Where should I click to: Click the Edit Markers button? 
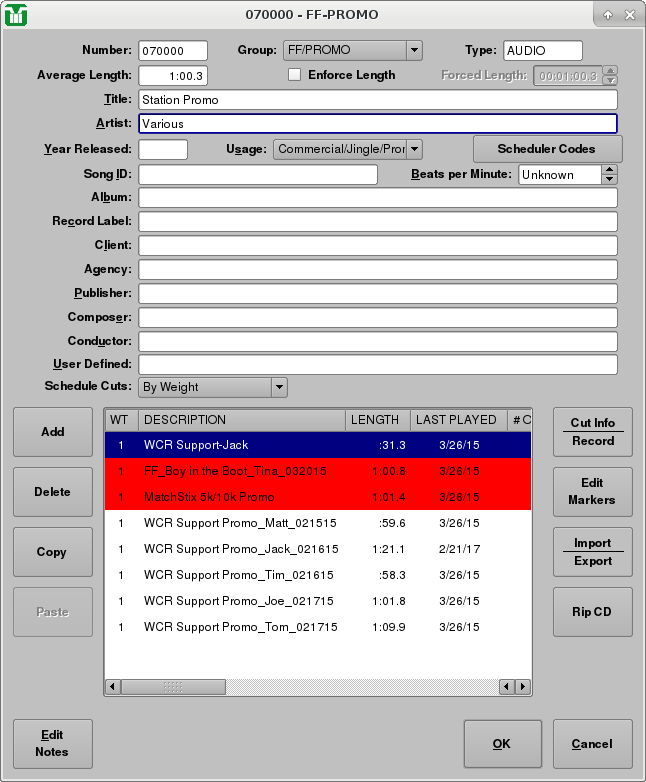tap(592, 492)
